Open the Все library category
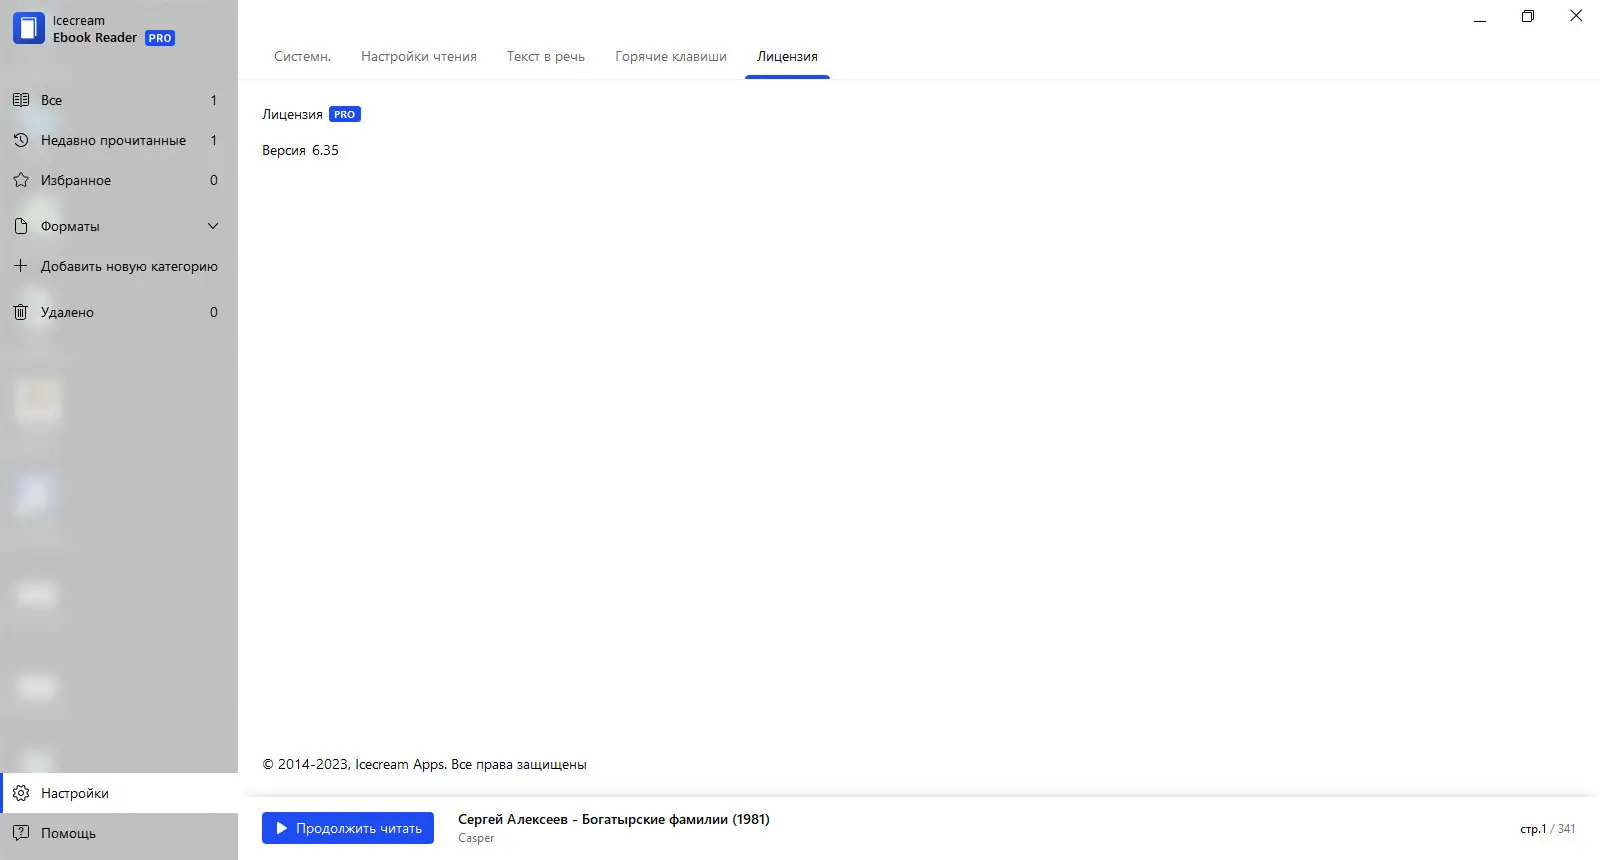The width and height of the screenshot is (1600, 860). tap(119, 100)
